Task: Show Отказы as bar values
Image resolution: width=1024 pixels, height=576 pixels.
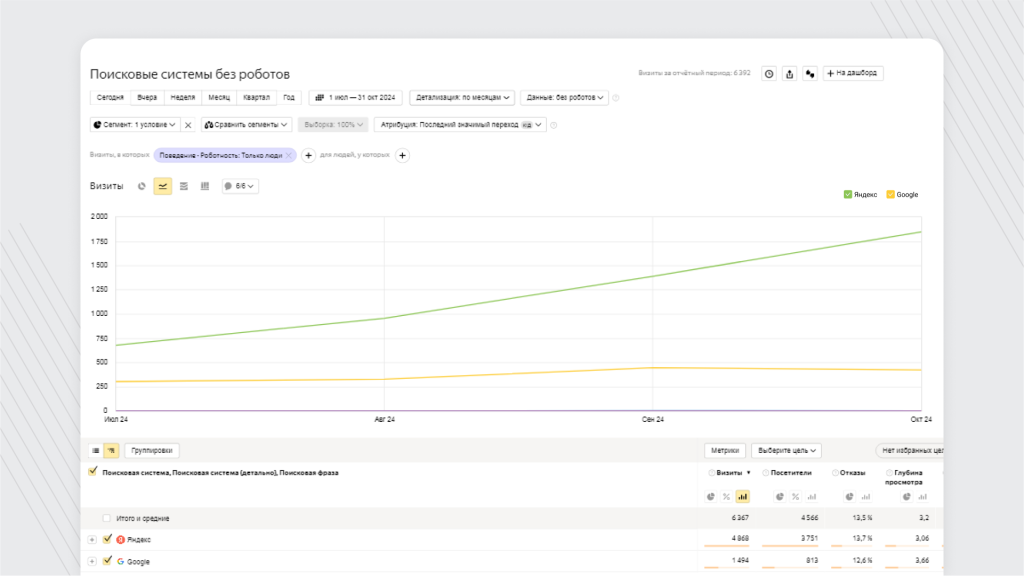Action: [866, 497]
